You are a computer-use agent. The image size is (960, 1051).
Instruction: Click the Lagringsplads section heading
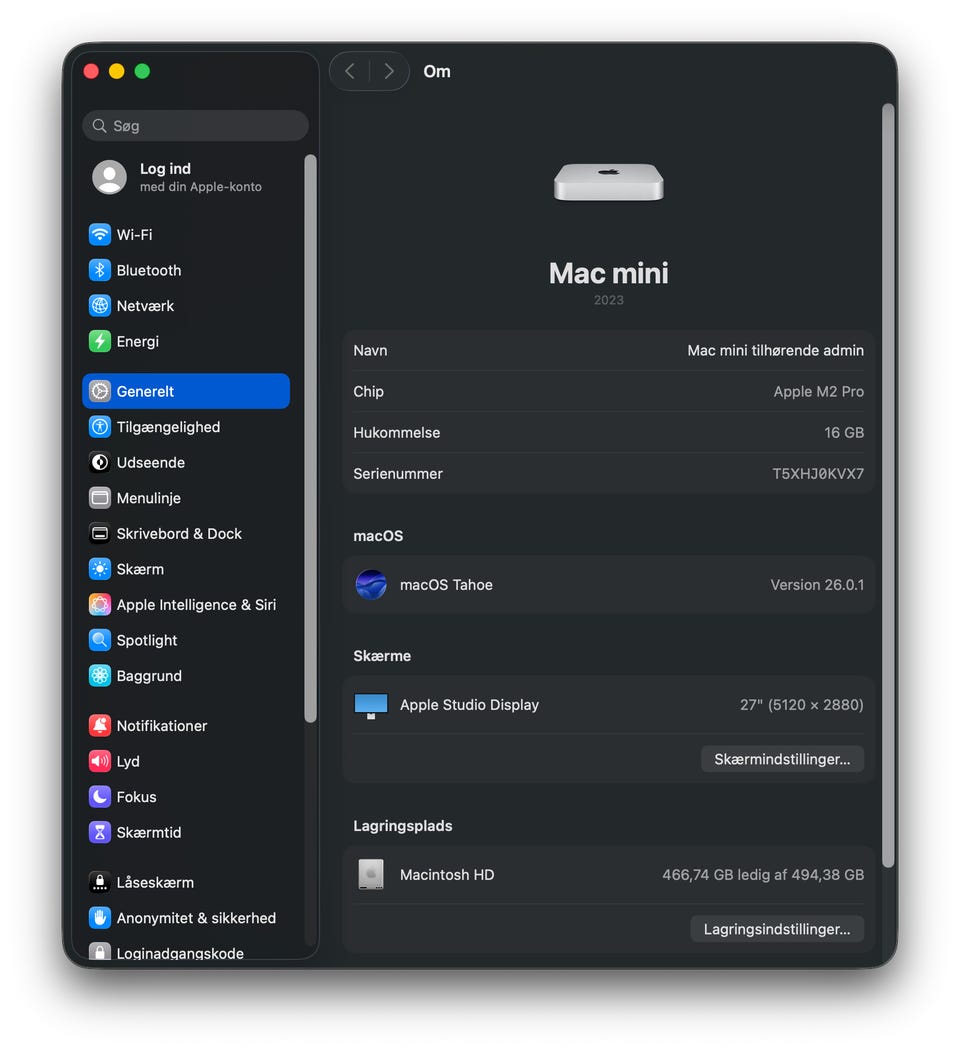[403, 826]
